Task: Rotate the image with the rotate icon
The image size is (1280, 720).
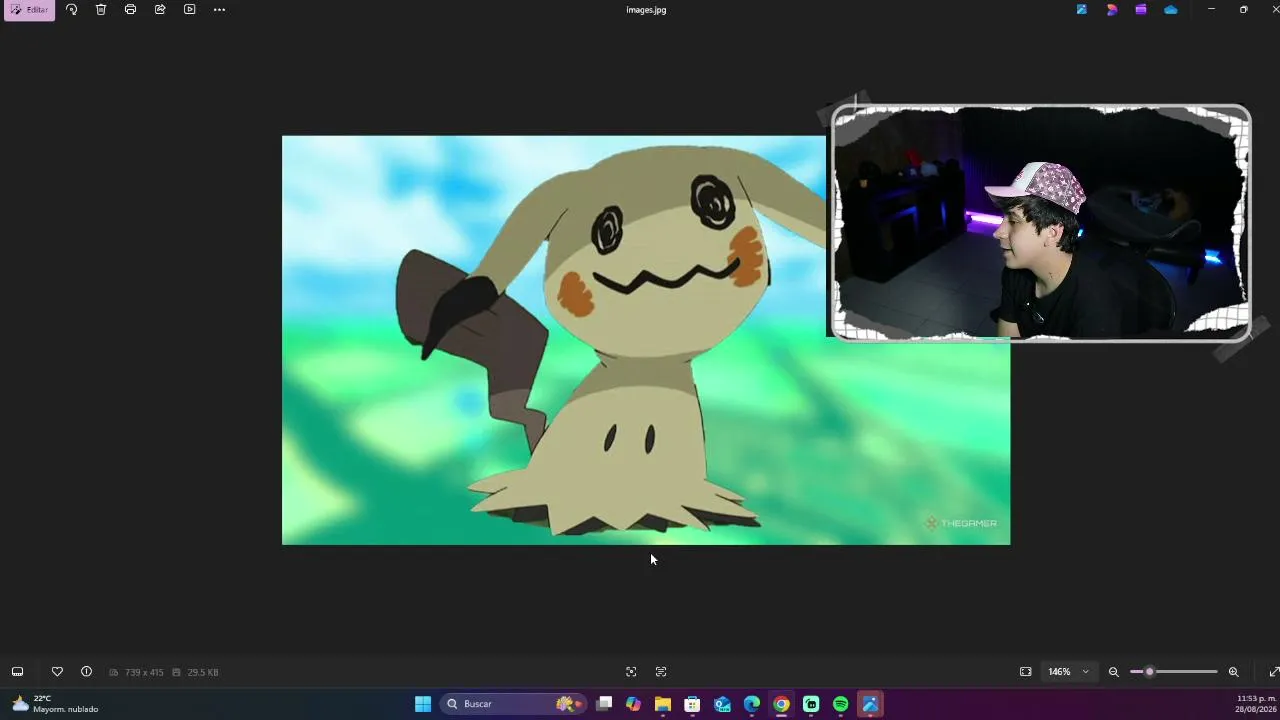Action: pos(71,10)
